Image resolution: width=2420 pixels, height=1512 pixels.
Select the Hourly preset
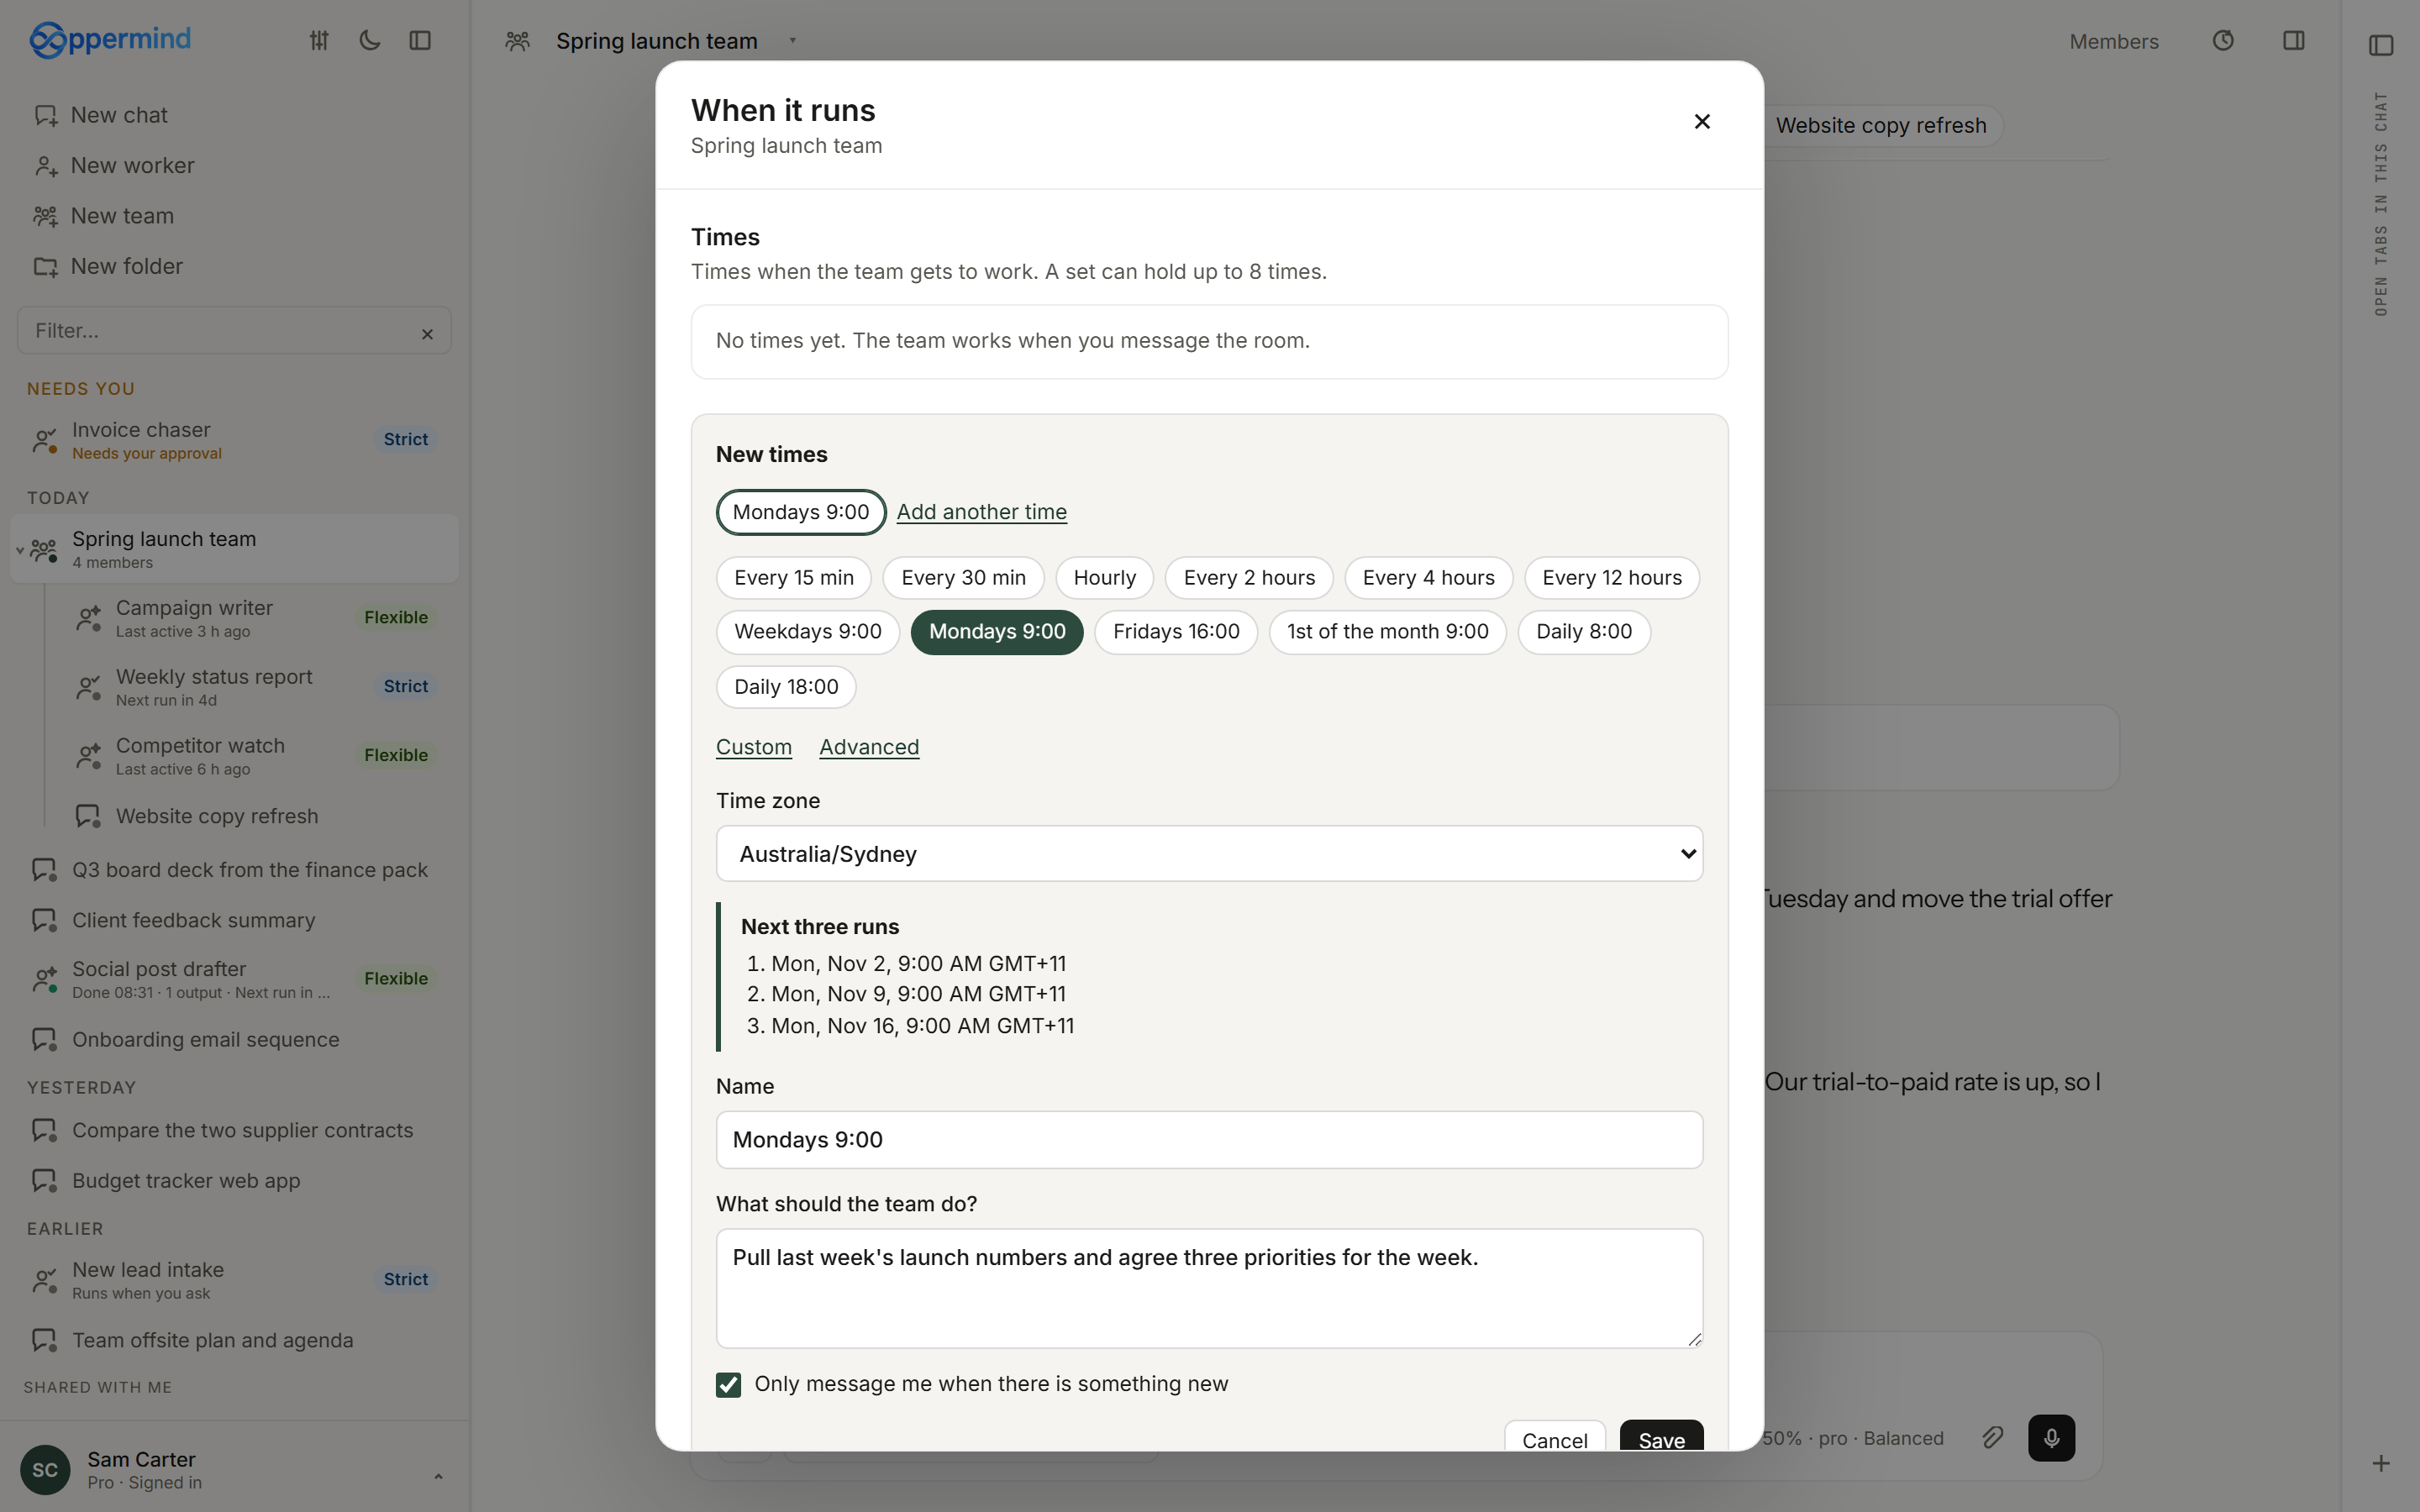tap(1104, 578)
